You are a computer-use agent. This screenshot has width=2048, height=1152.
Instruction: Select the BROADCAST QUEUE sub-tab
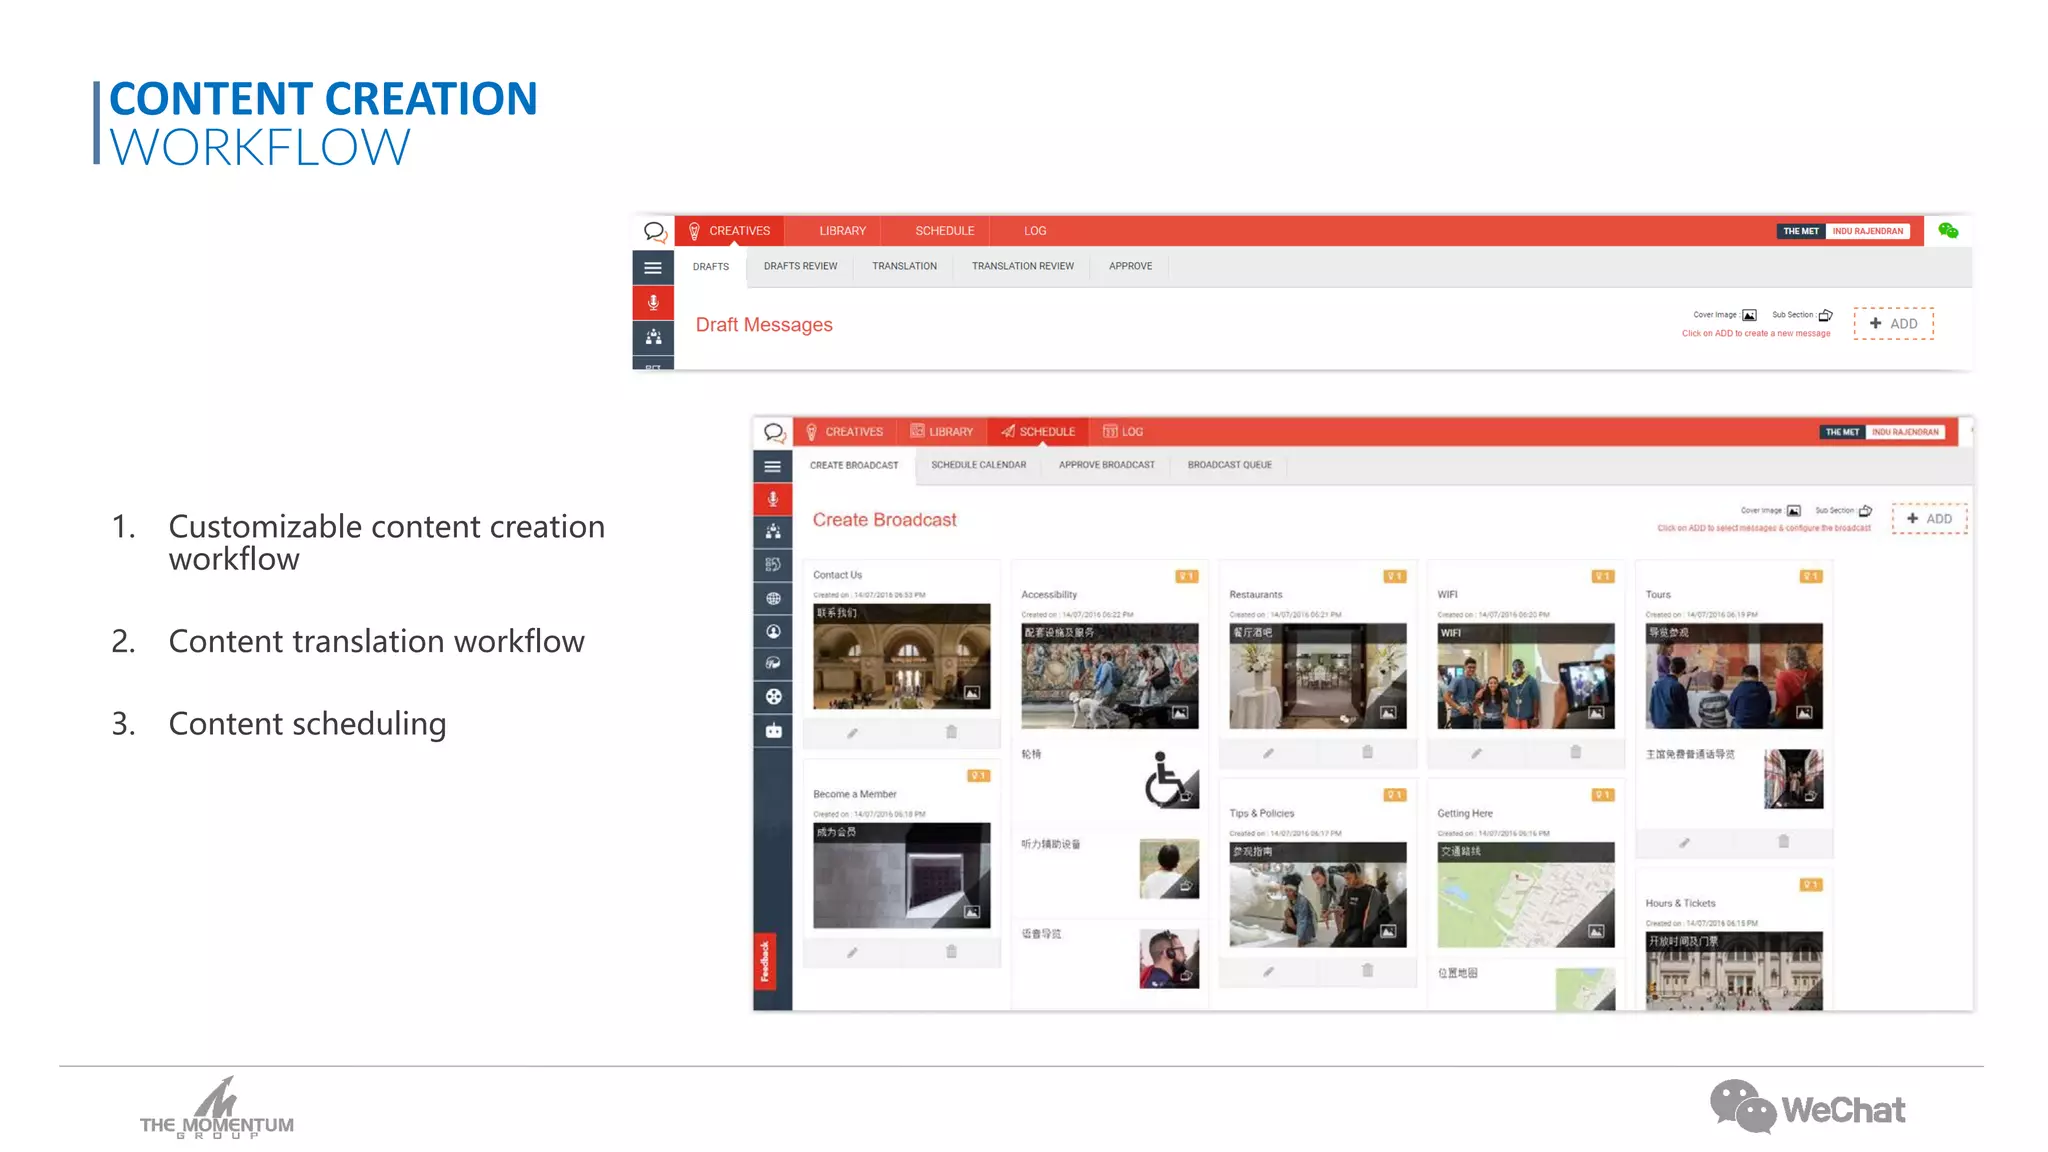click(x=1229, y=465)
